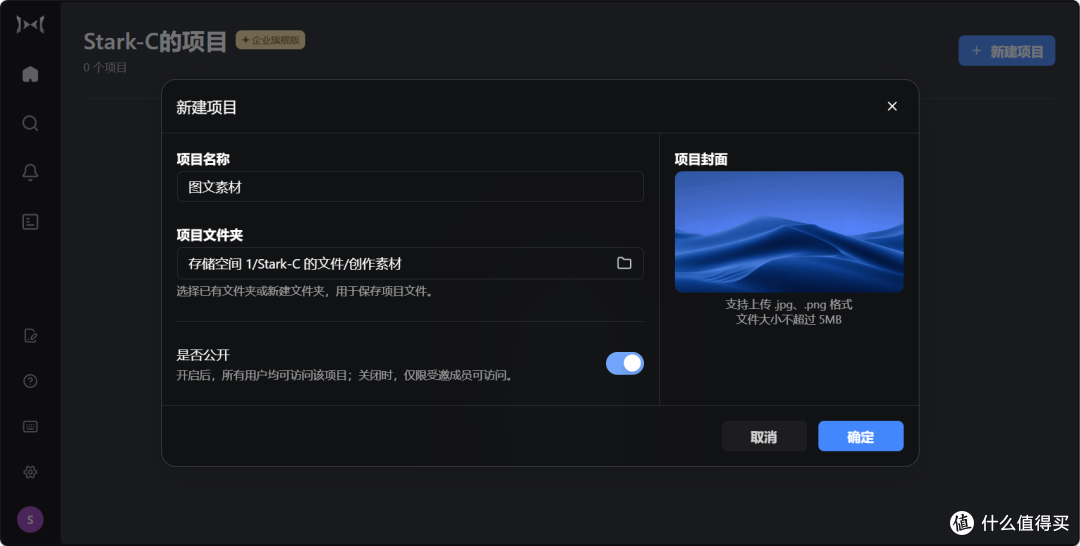This screenshot has height=546, width=1080.
Task: Click the 项目文件夹 path field
Action: pyautogui.click(x=410, y=263)
